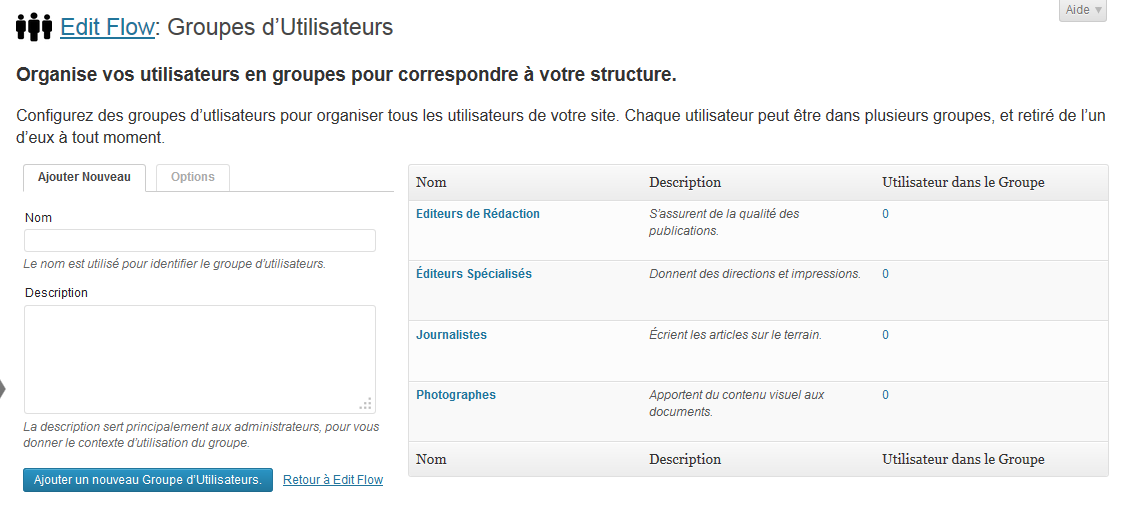The height and width of the screenshot is (513, 1125).
Task: Open the Editeurs de Rédaction group
Action: (x=478, y=214)
